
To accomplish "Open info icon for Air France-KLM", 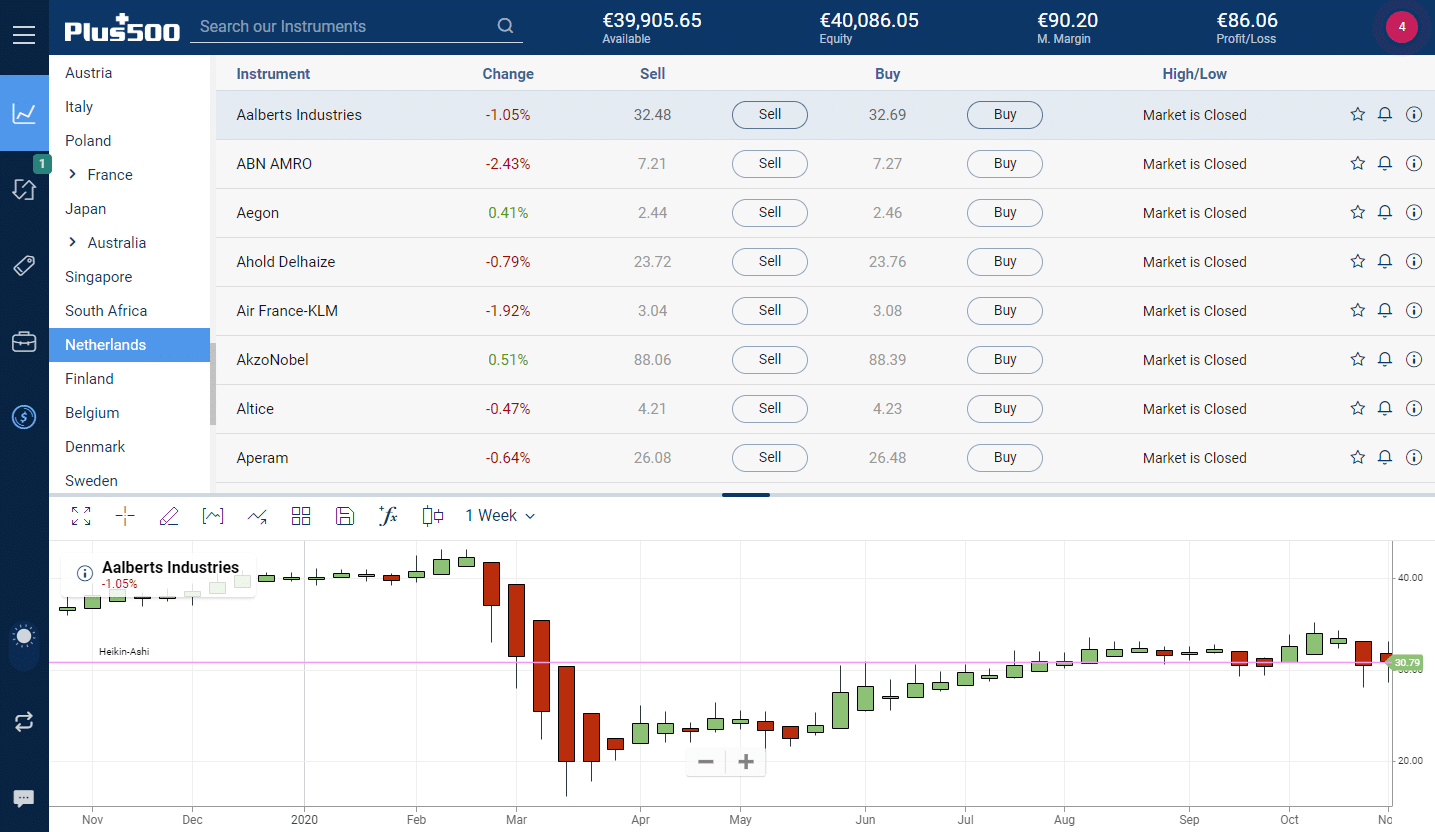I will click(1414, 310).
